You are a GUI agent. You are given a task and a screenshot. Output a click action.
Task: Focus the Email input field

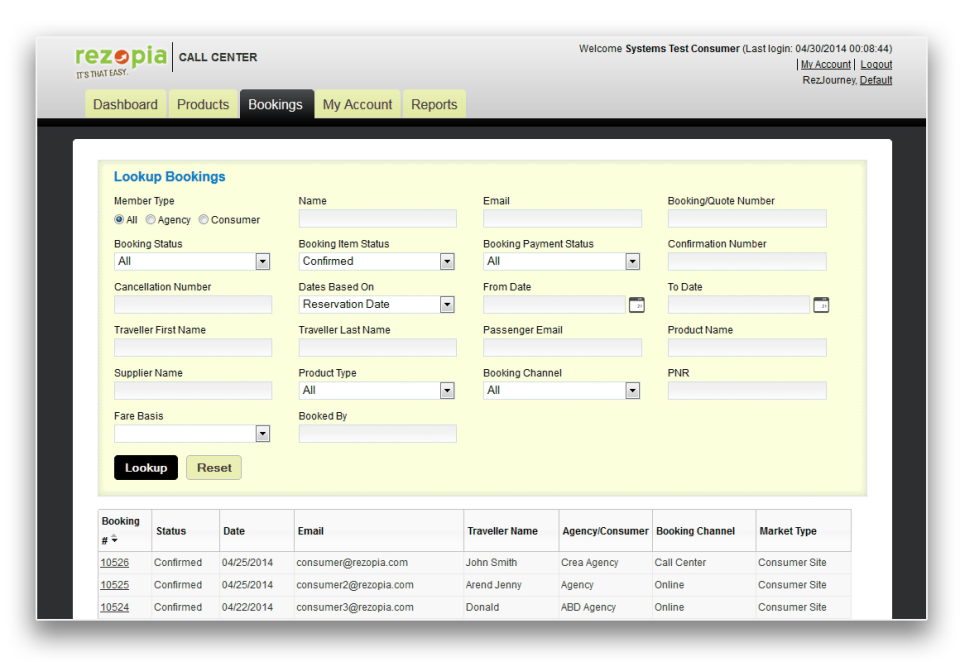tap(563, 219)
